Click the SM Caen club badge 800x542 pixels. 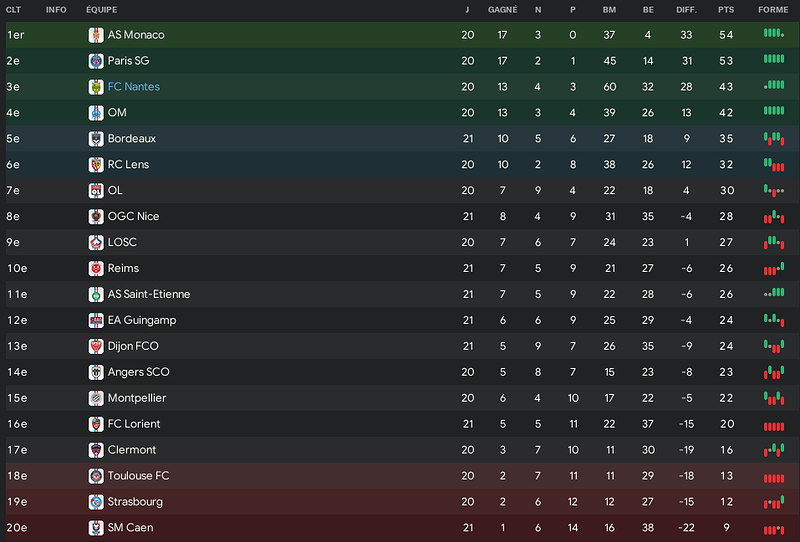click(96, 528)
